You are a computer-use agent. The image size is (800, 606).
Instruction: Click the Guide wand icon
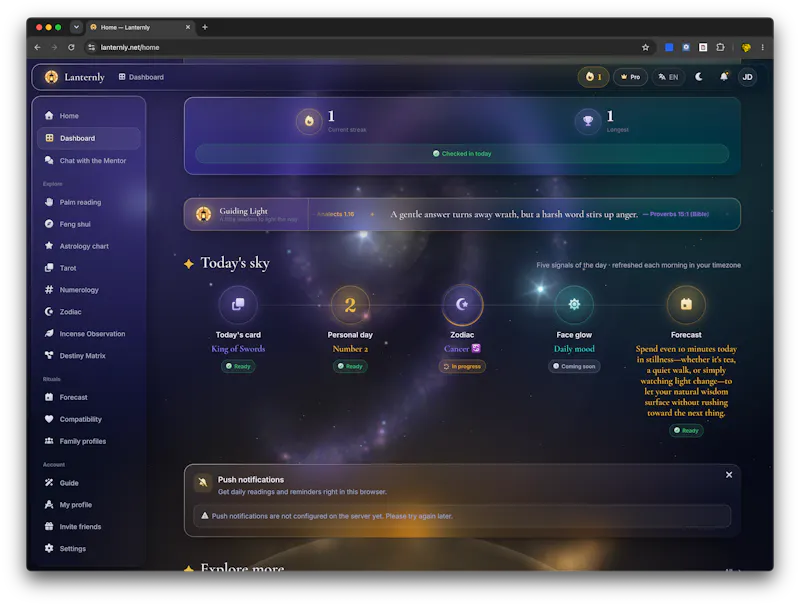49,483
